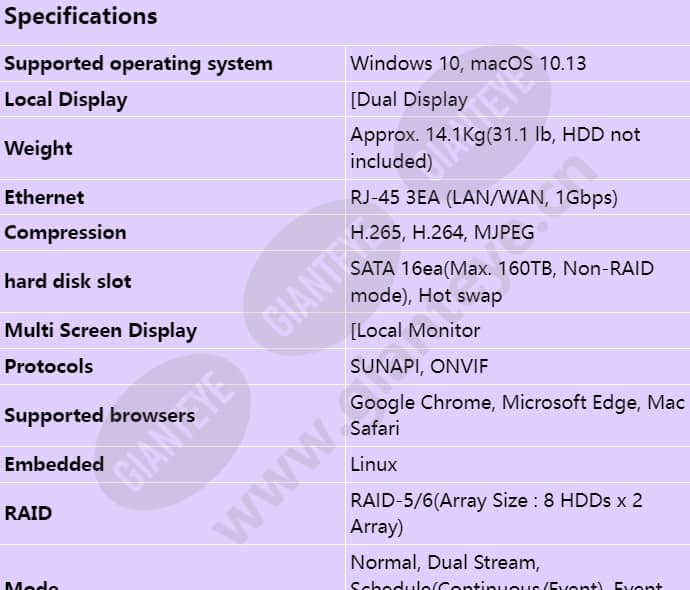The width and height of the screenshot is (690, 590).
Task: Click the H.265, H.264, MJPEG value
Action: tap(442, 233)
